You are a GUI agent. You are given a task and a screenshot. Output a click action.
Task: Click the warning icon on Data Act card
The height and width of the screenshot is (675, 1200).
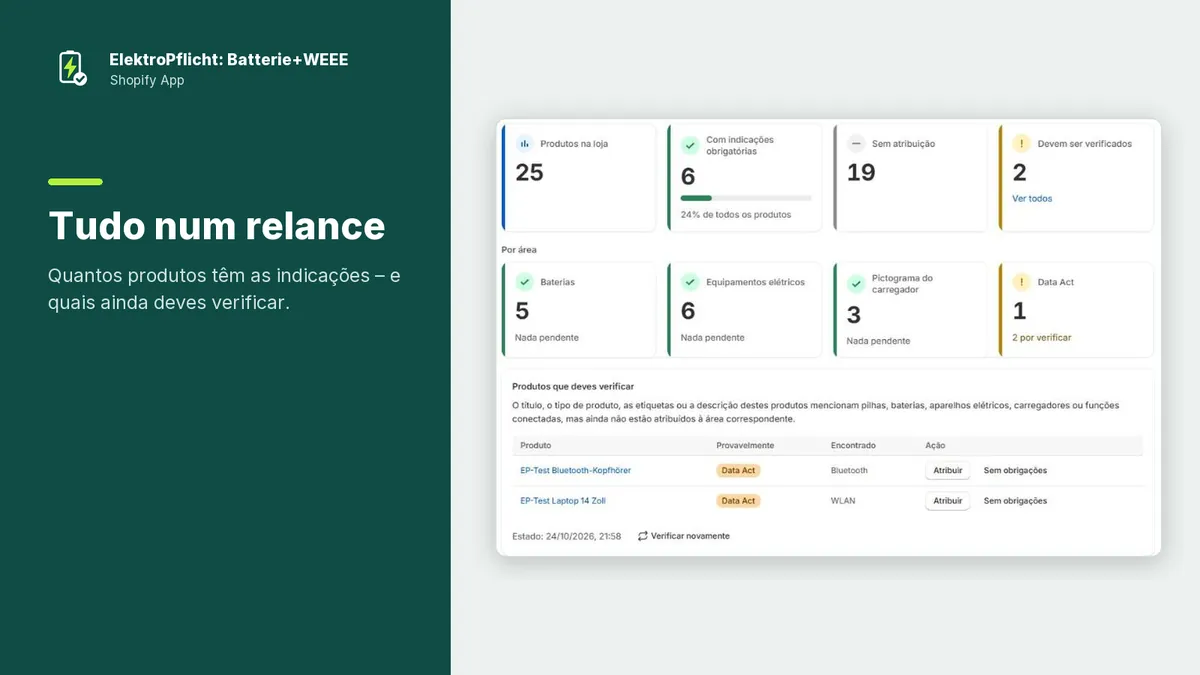(1021, 282)
